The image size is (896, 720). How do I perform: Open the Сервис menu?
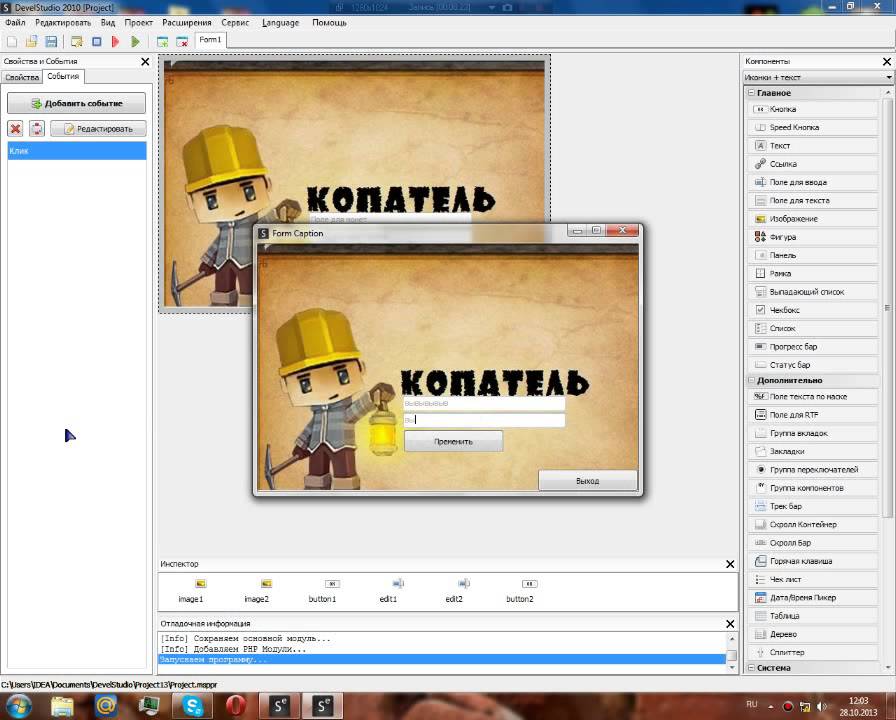pyautogui.click(x=235, y=23)
